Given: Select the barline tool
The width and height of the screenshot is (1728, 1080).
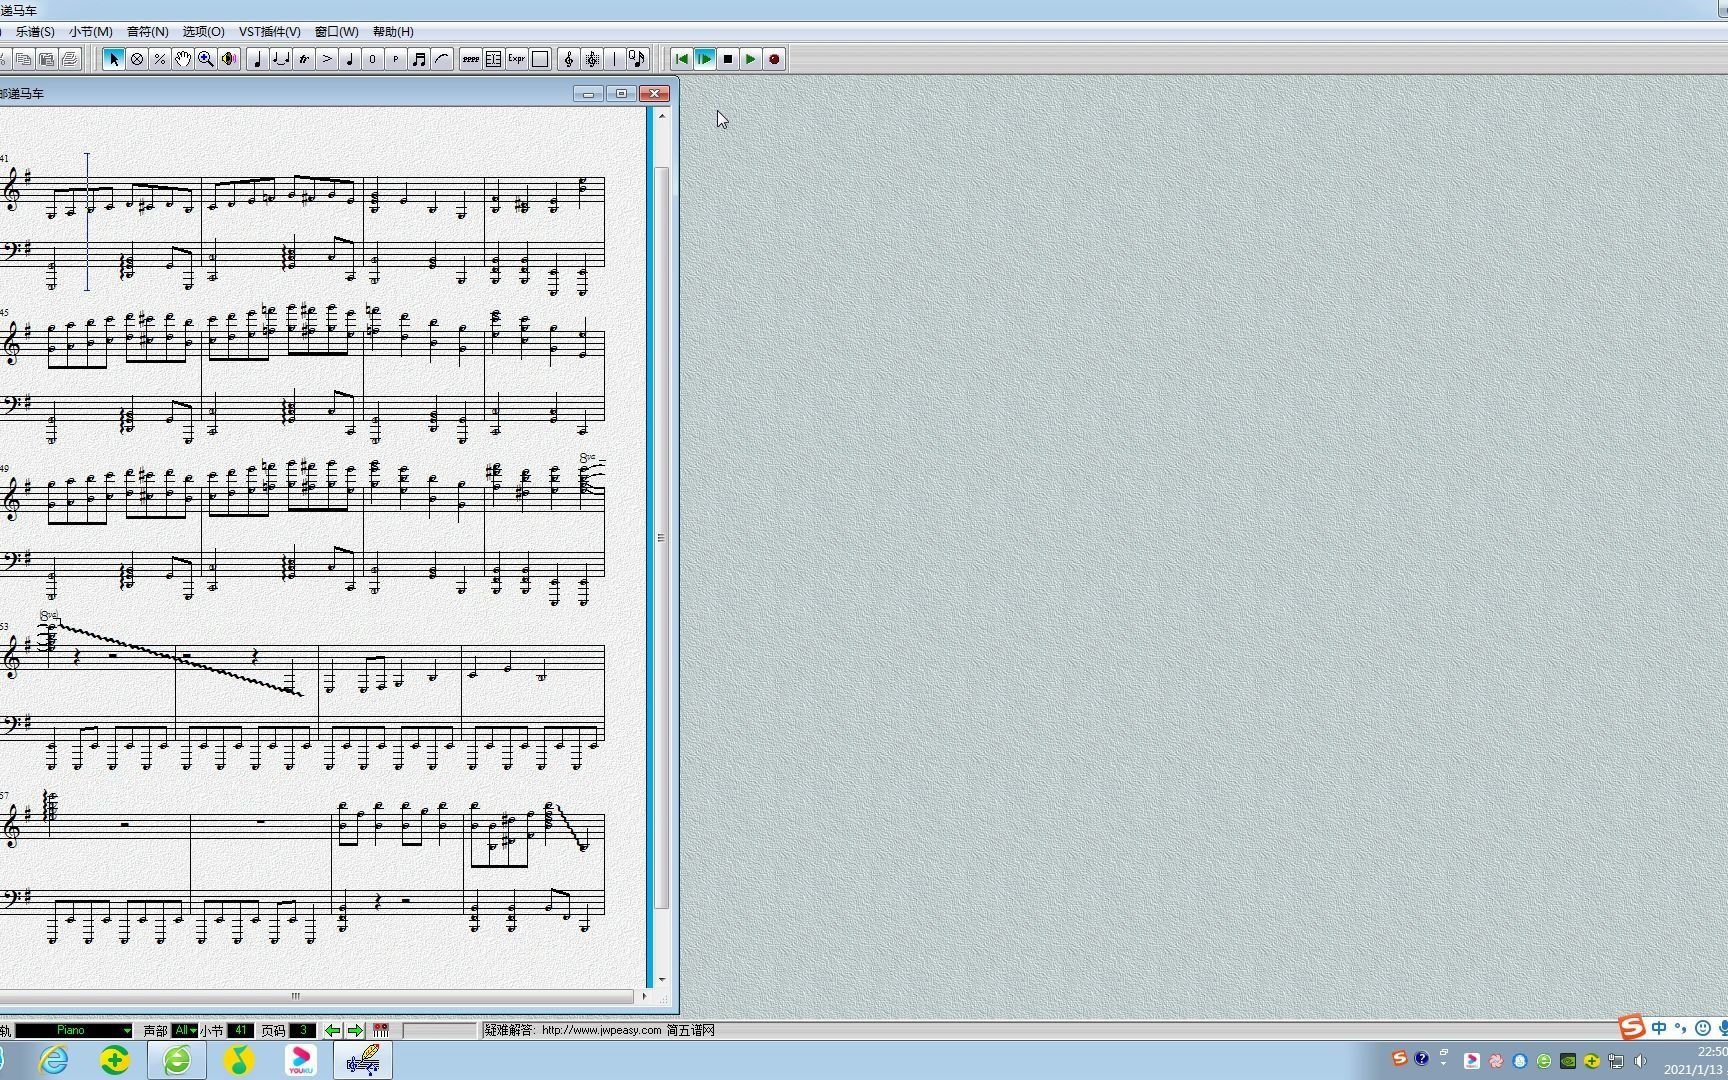Looking at the screenshot, I should click(x=615, y=59).
